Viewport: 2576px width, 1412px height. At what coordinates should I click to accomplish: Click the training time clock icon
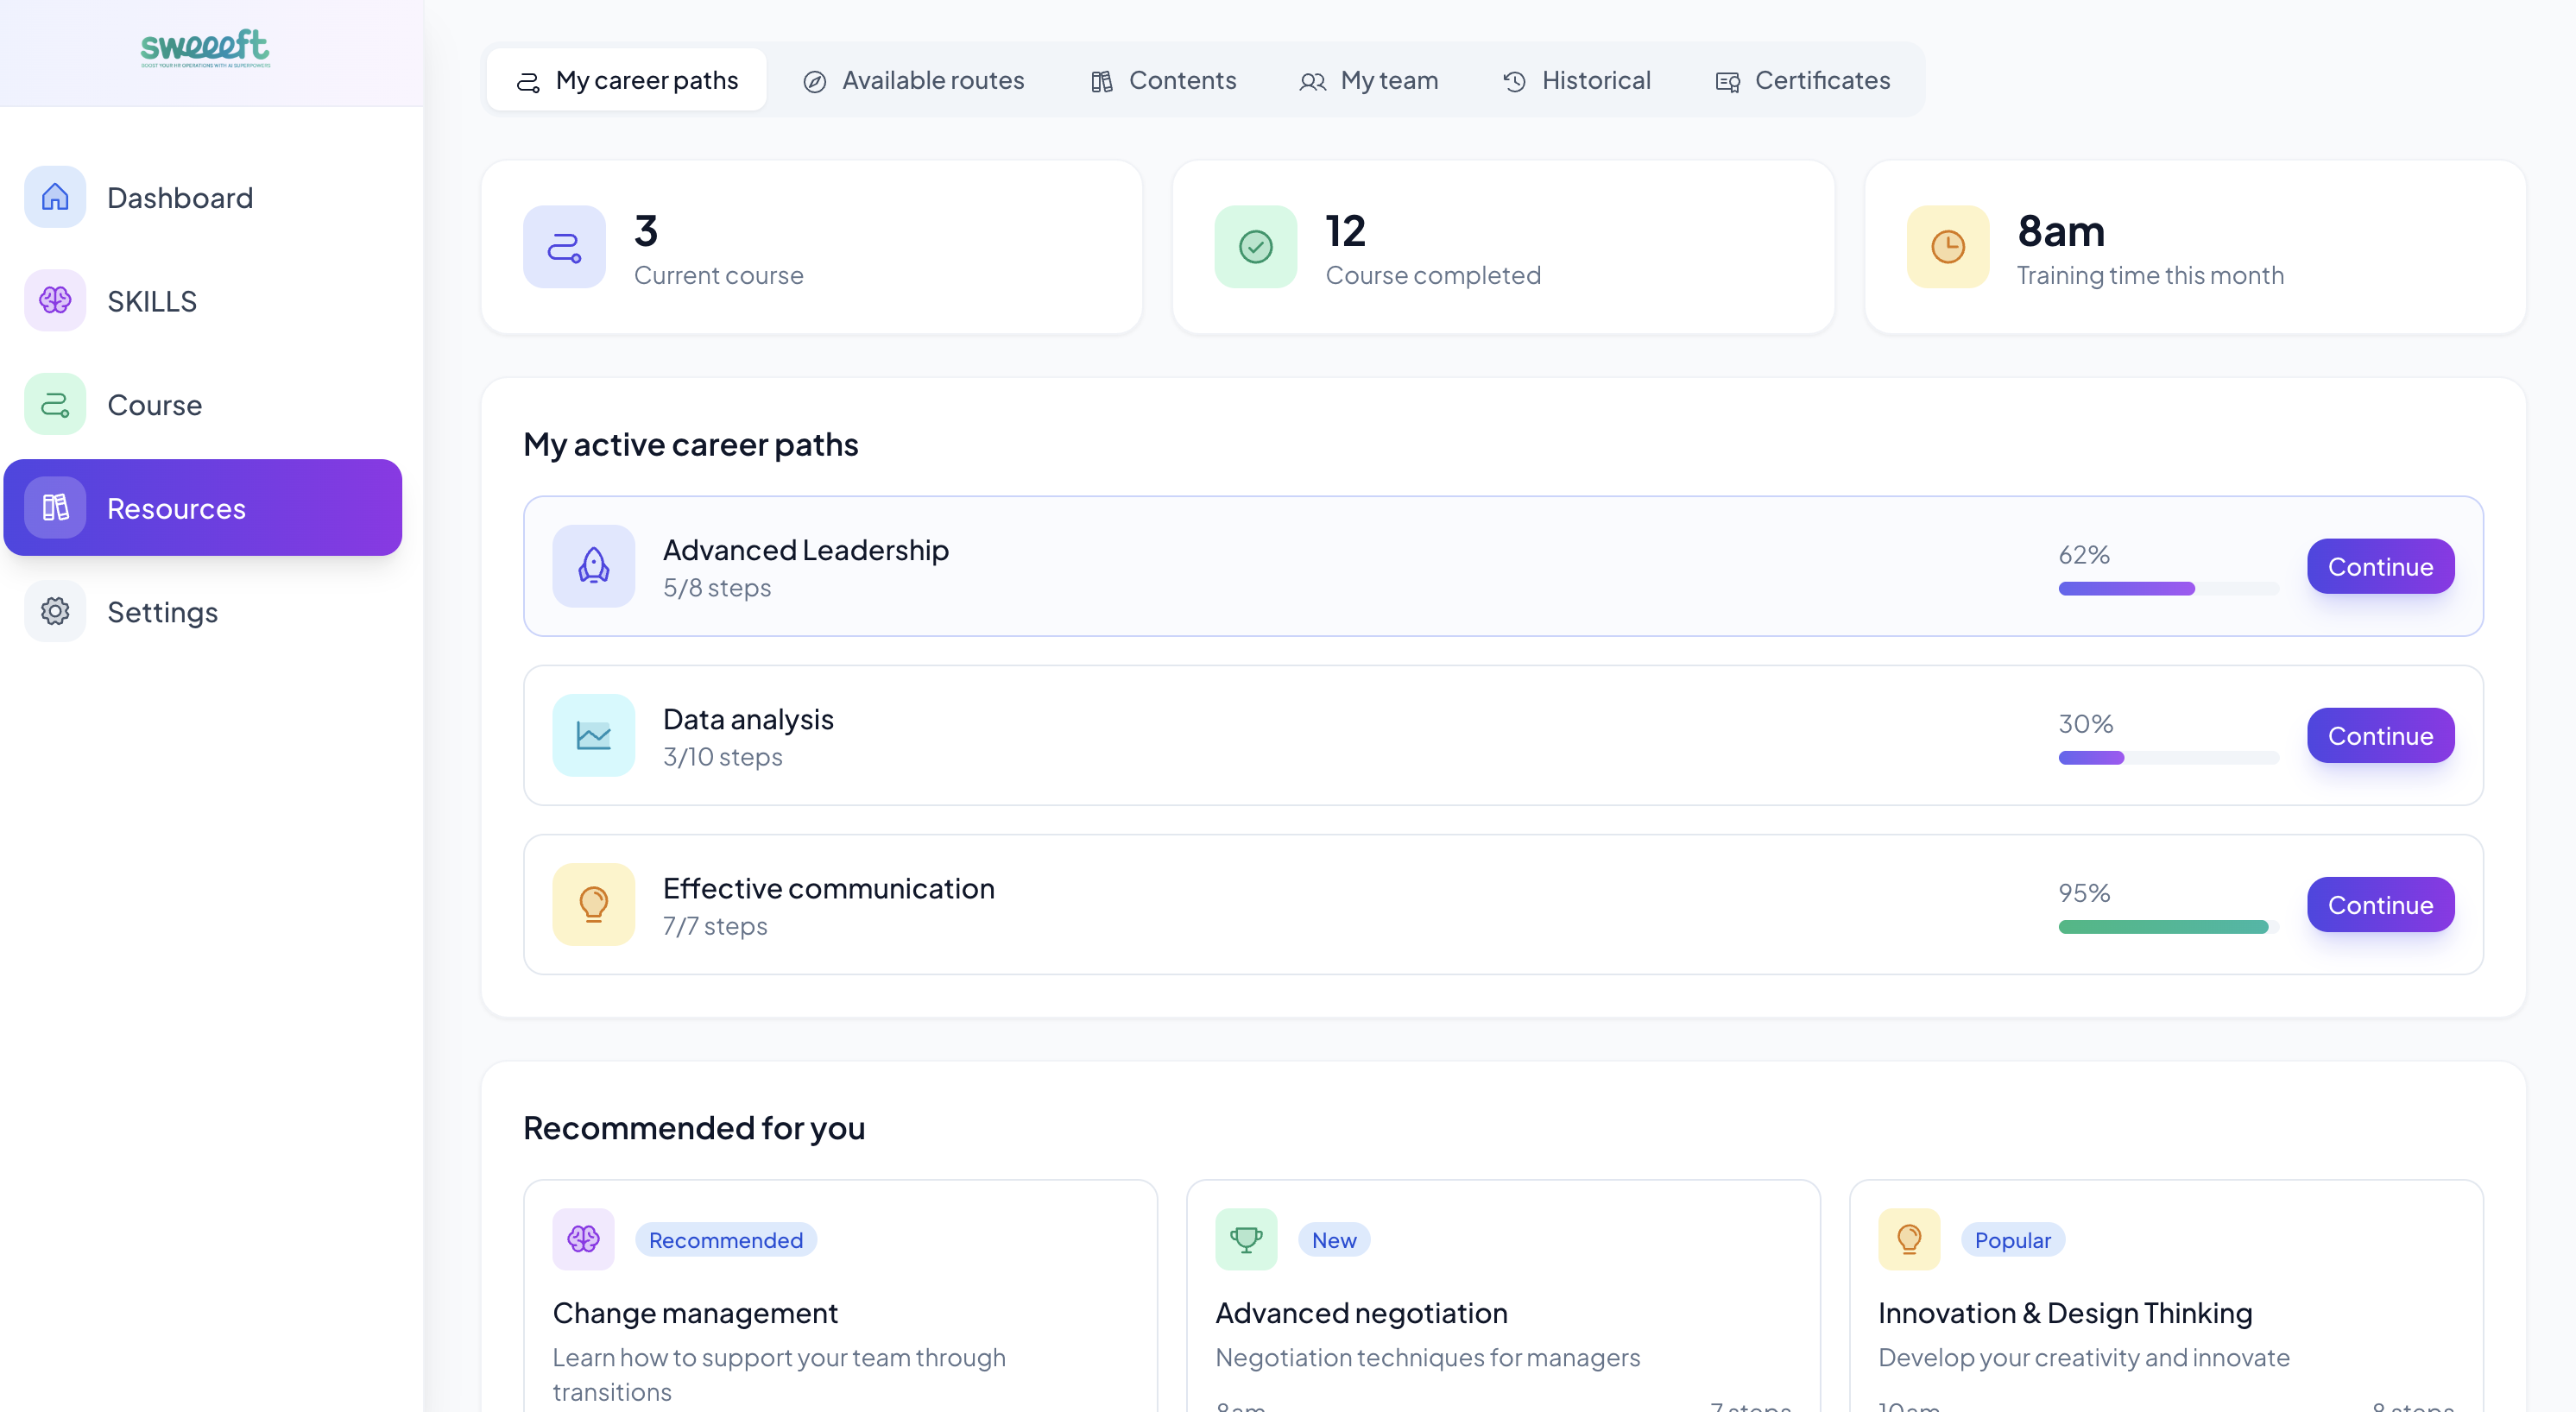click(x=1947, y=247)
